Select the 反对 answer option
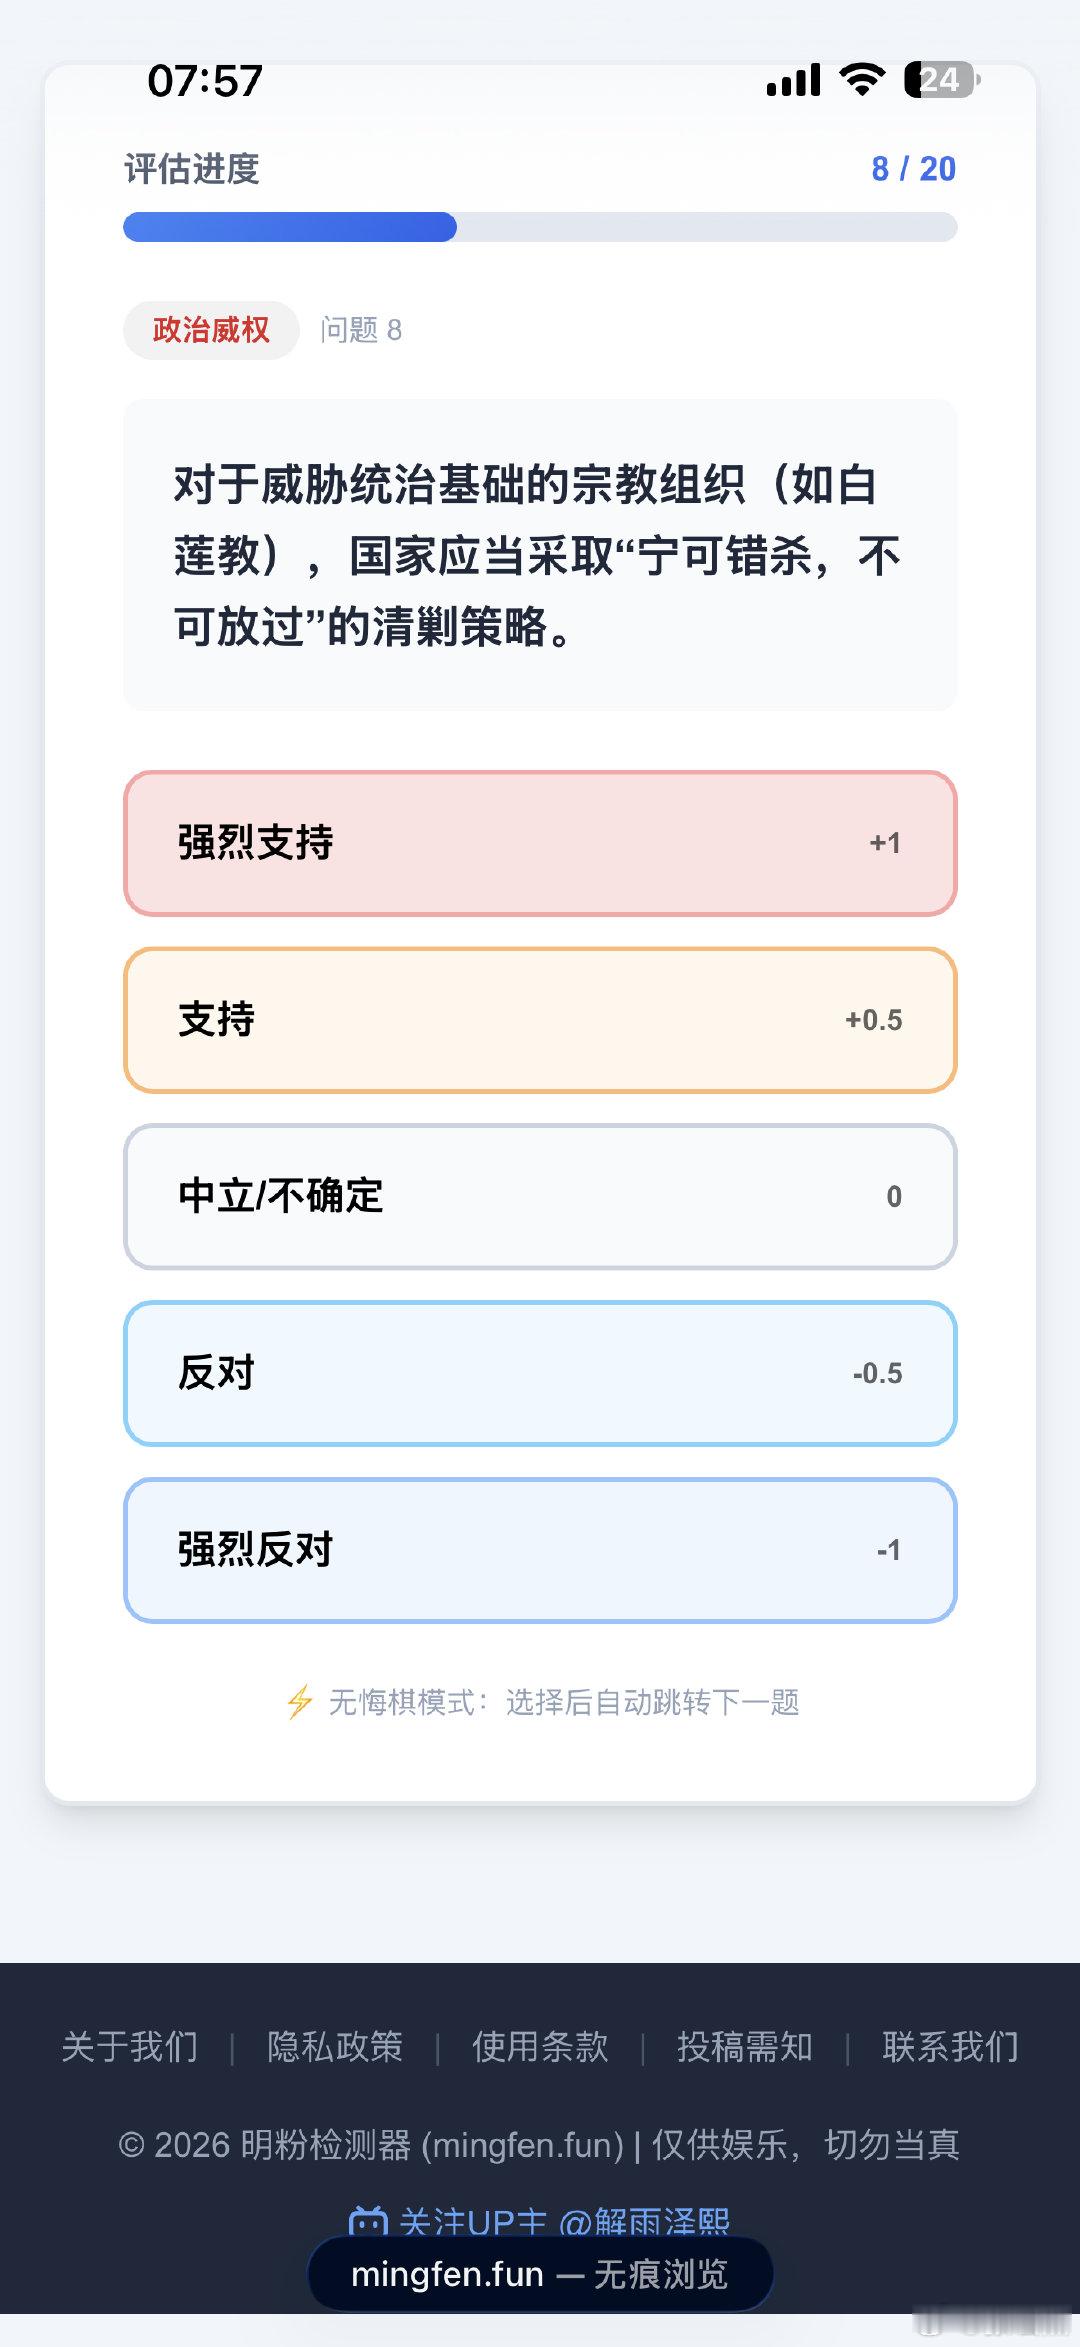Screen dimensions: 1080x2347 click(540, 1373)
